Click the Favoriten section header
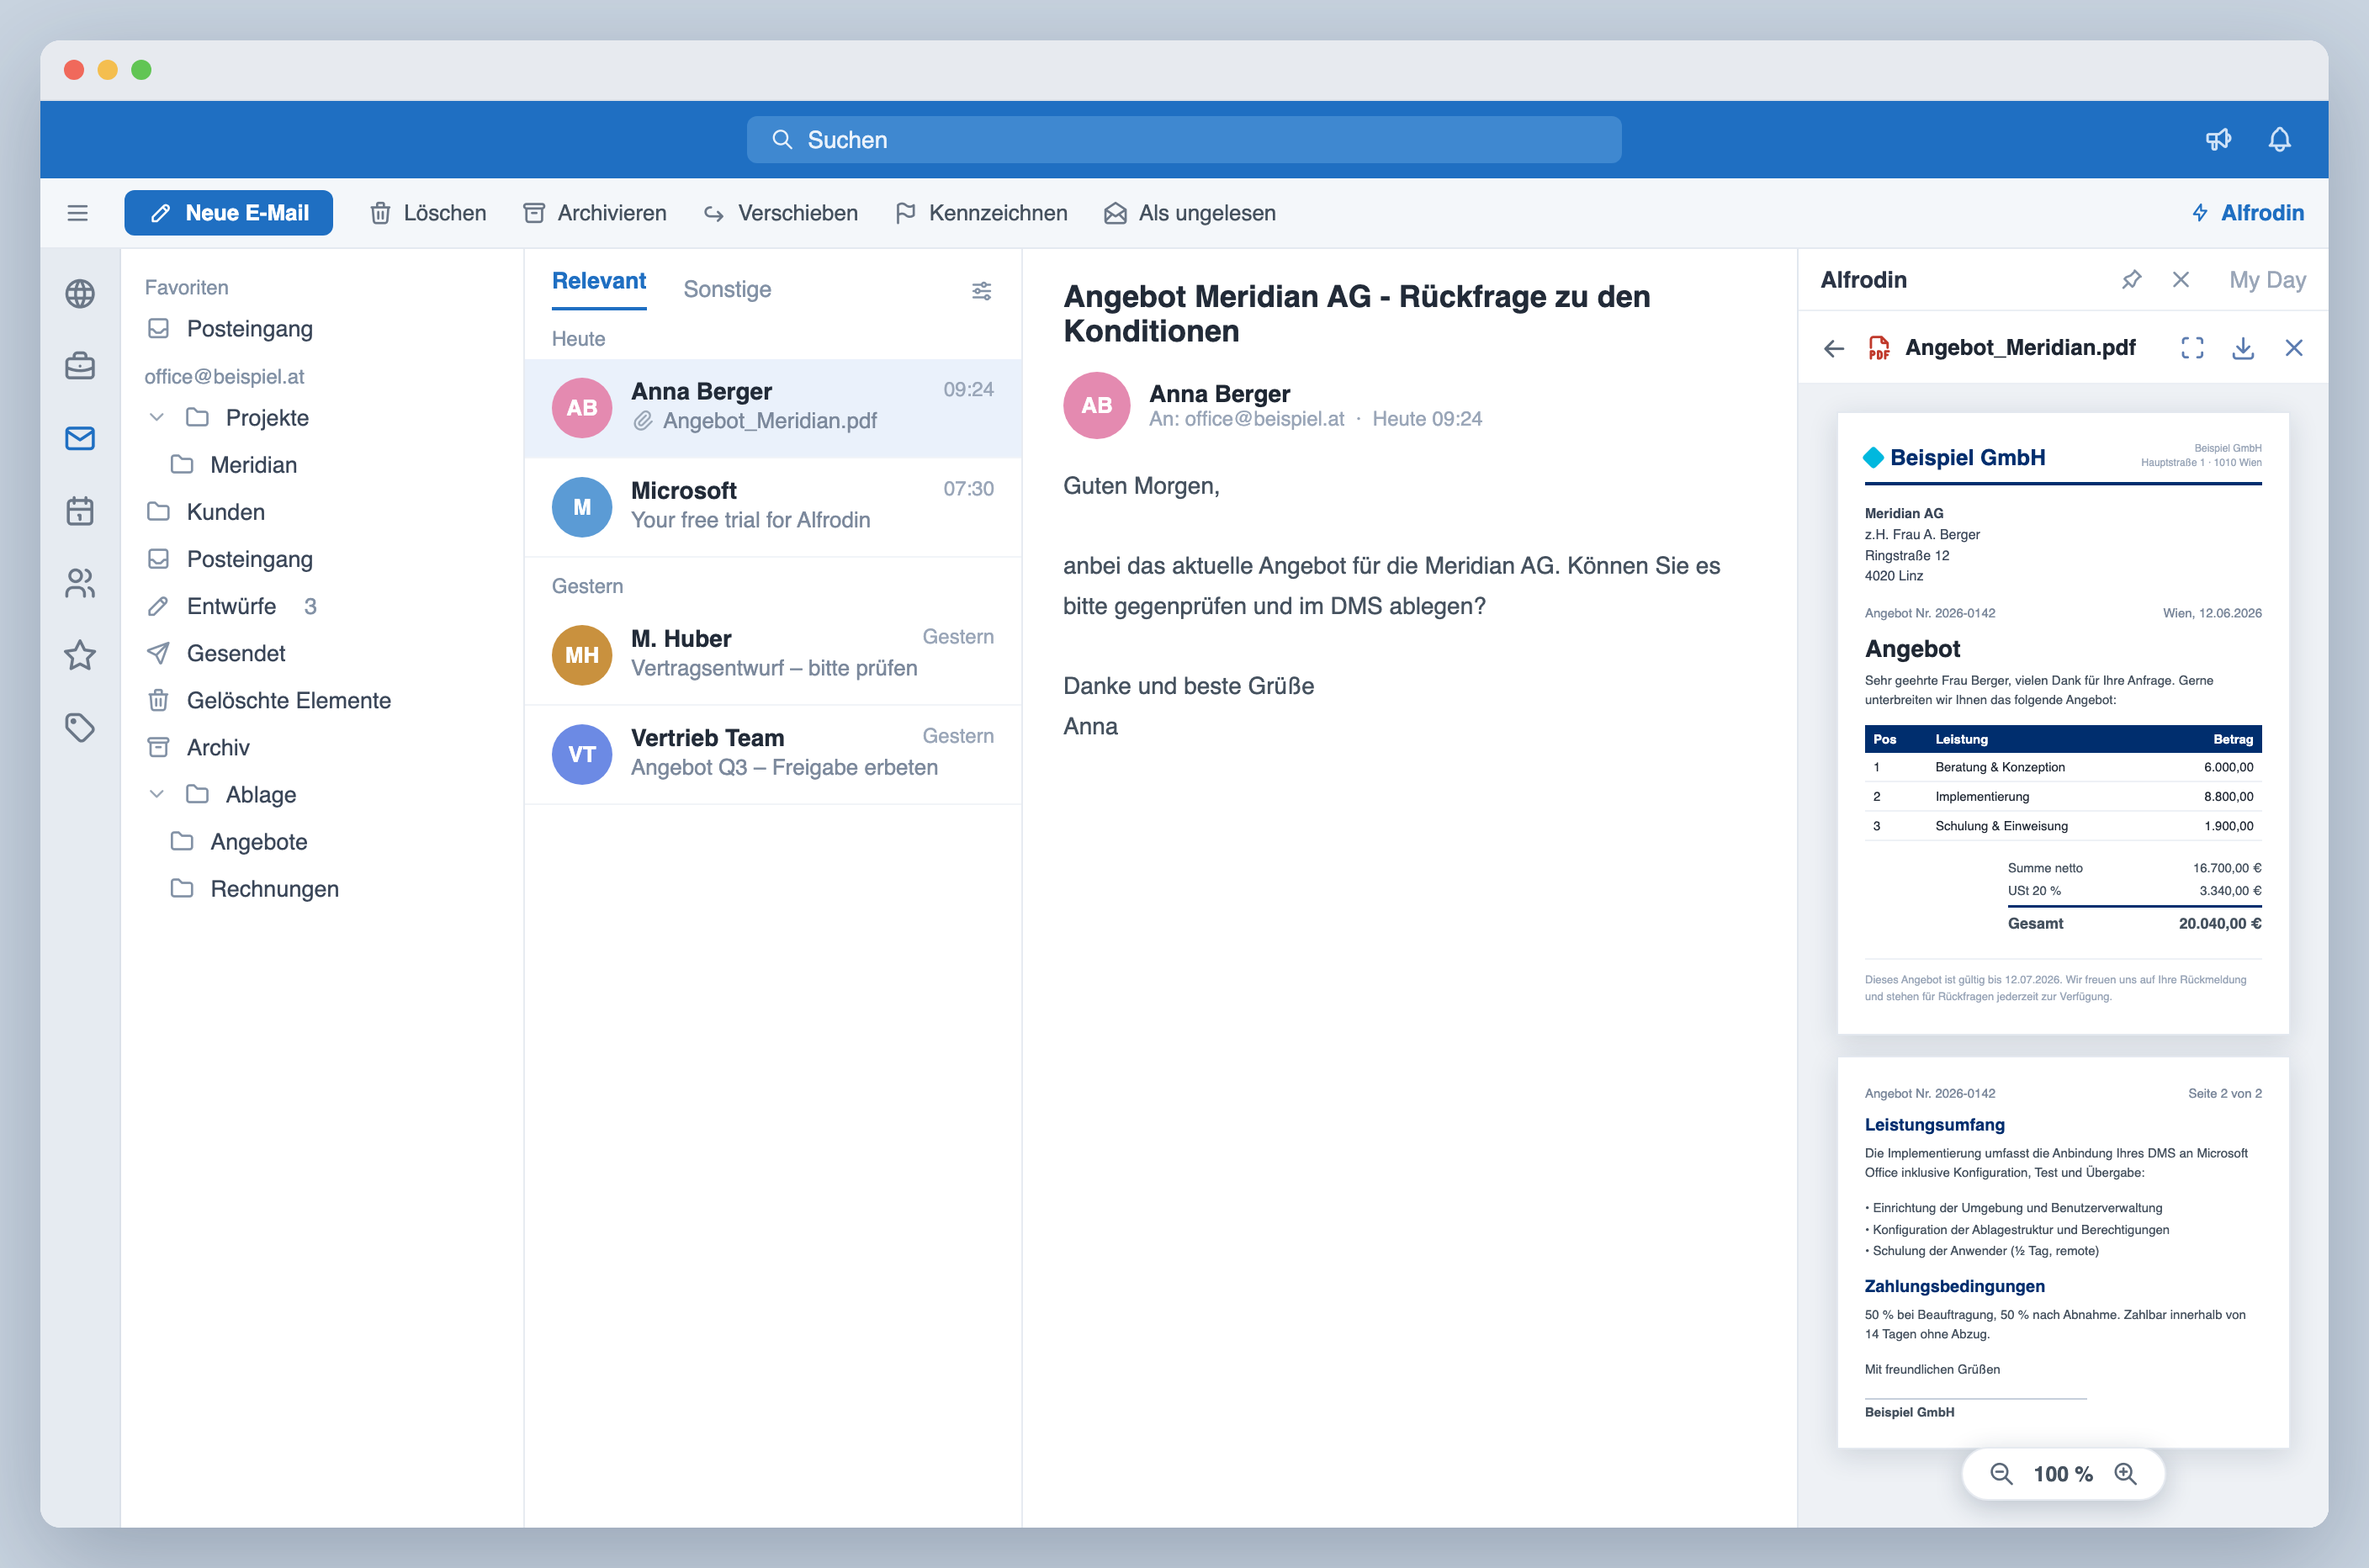This screenshot has width=2369, height=1568. [186, 288]
